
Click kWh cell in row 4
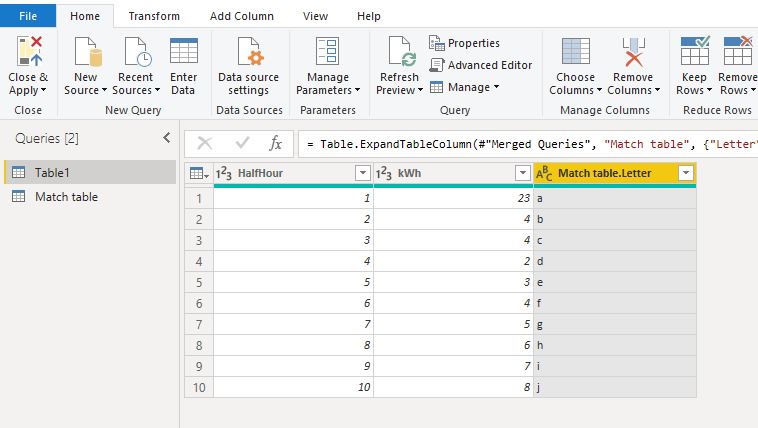click(453, 261)
